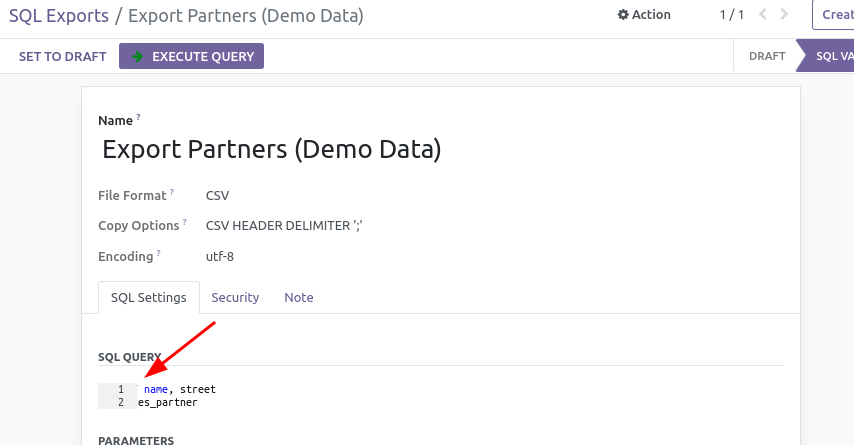The image size is (854, 445).
Task: Switch to the Security tab
Action: point(235,297)
